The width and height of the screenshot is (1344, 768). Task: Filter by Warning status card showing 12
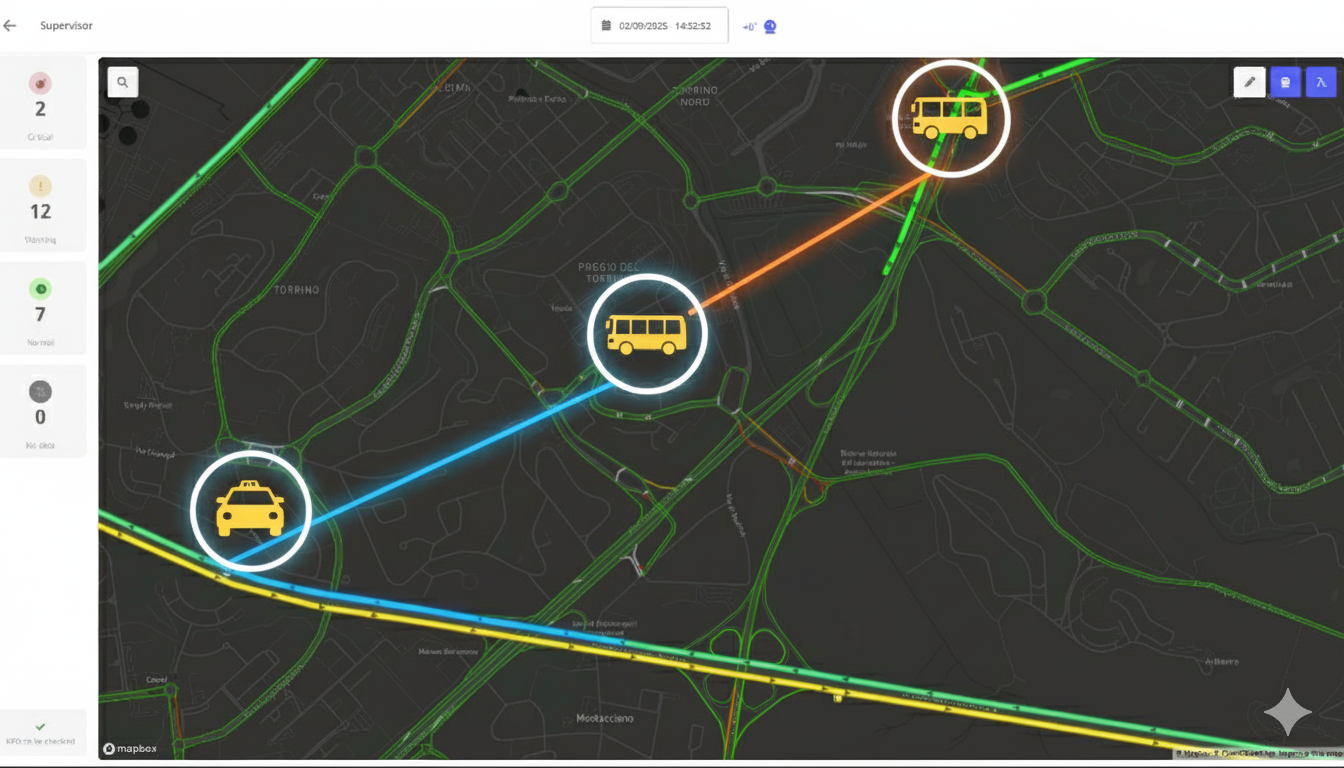pos(41,208)
